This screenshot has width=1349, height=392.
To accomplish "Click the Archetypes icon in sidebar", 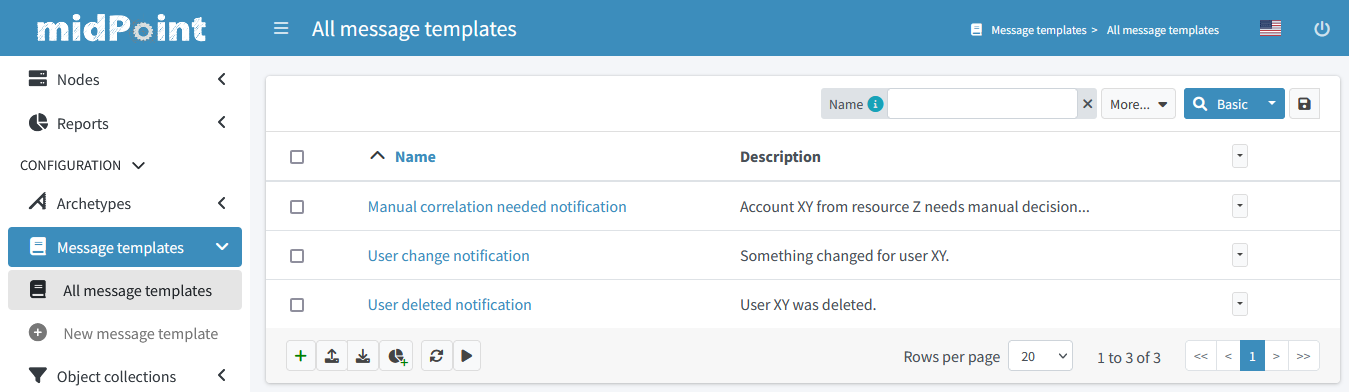I will tap(38, 203).
